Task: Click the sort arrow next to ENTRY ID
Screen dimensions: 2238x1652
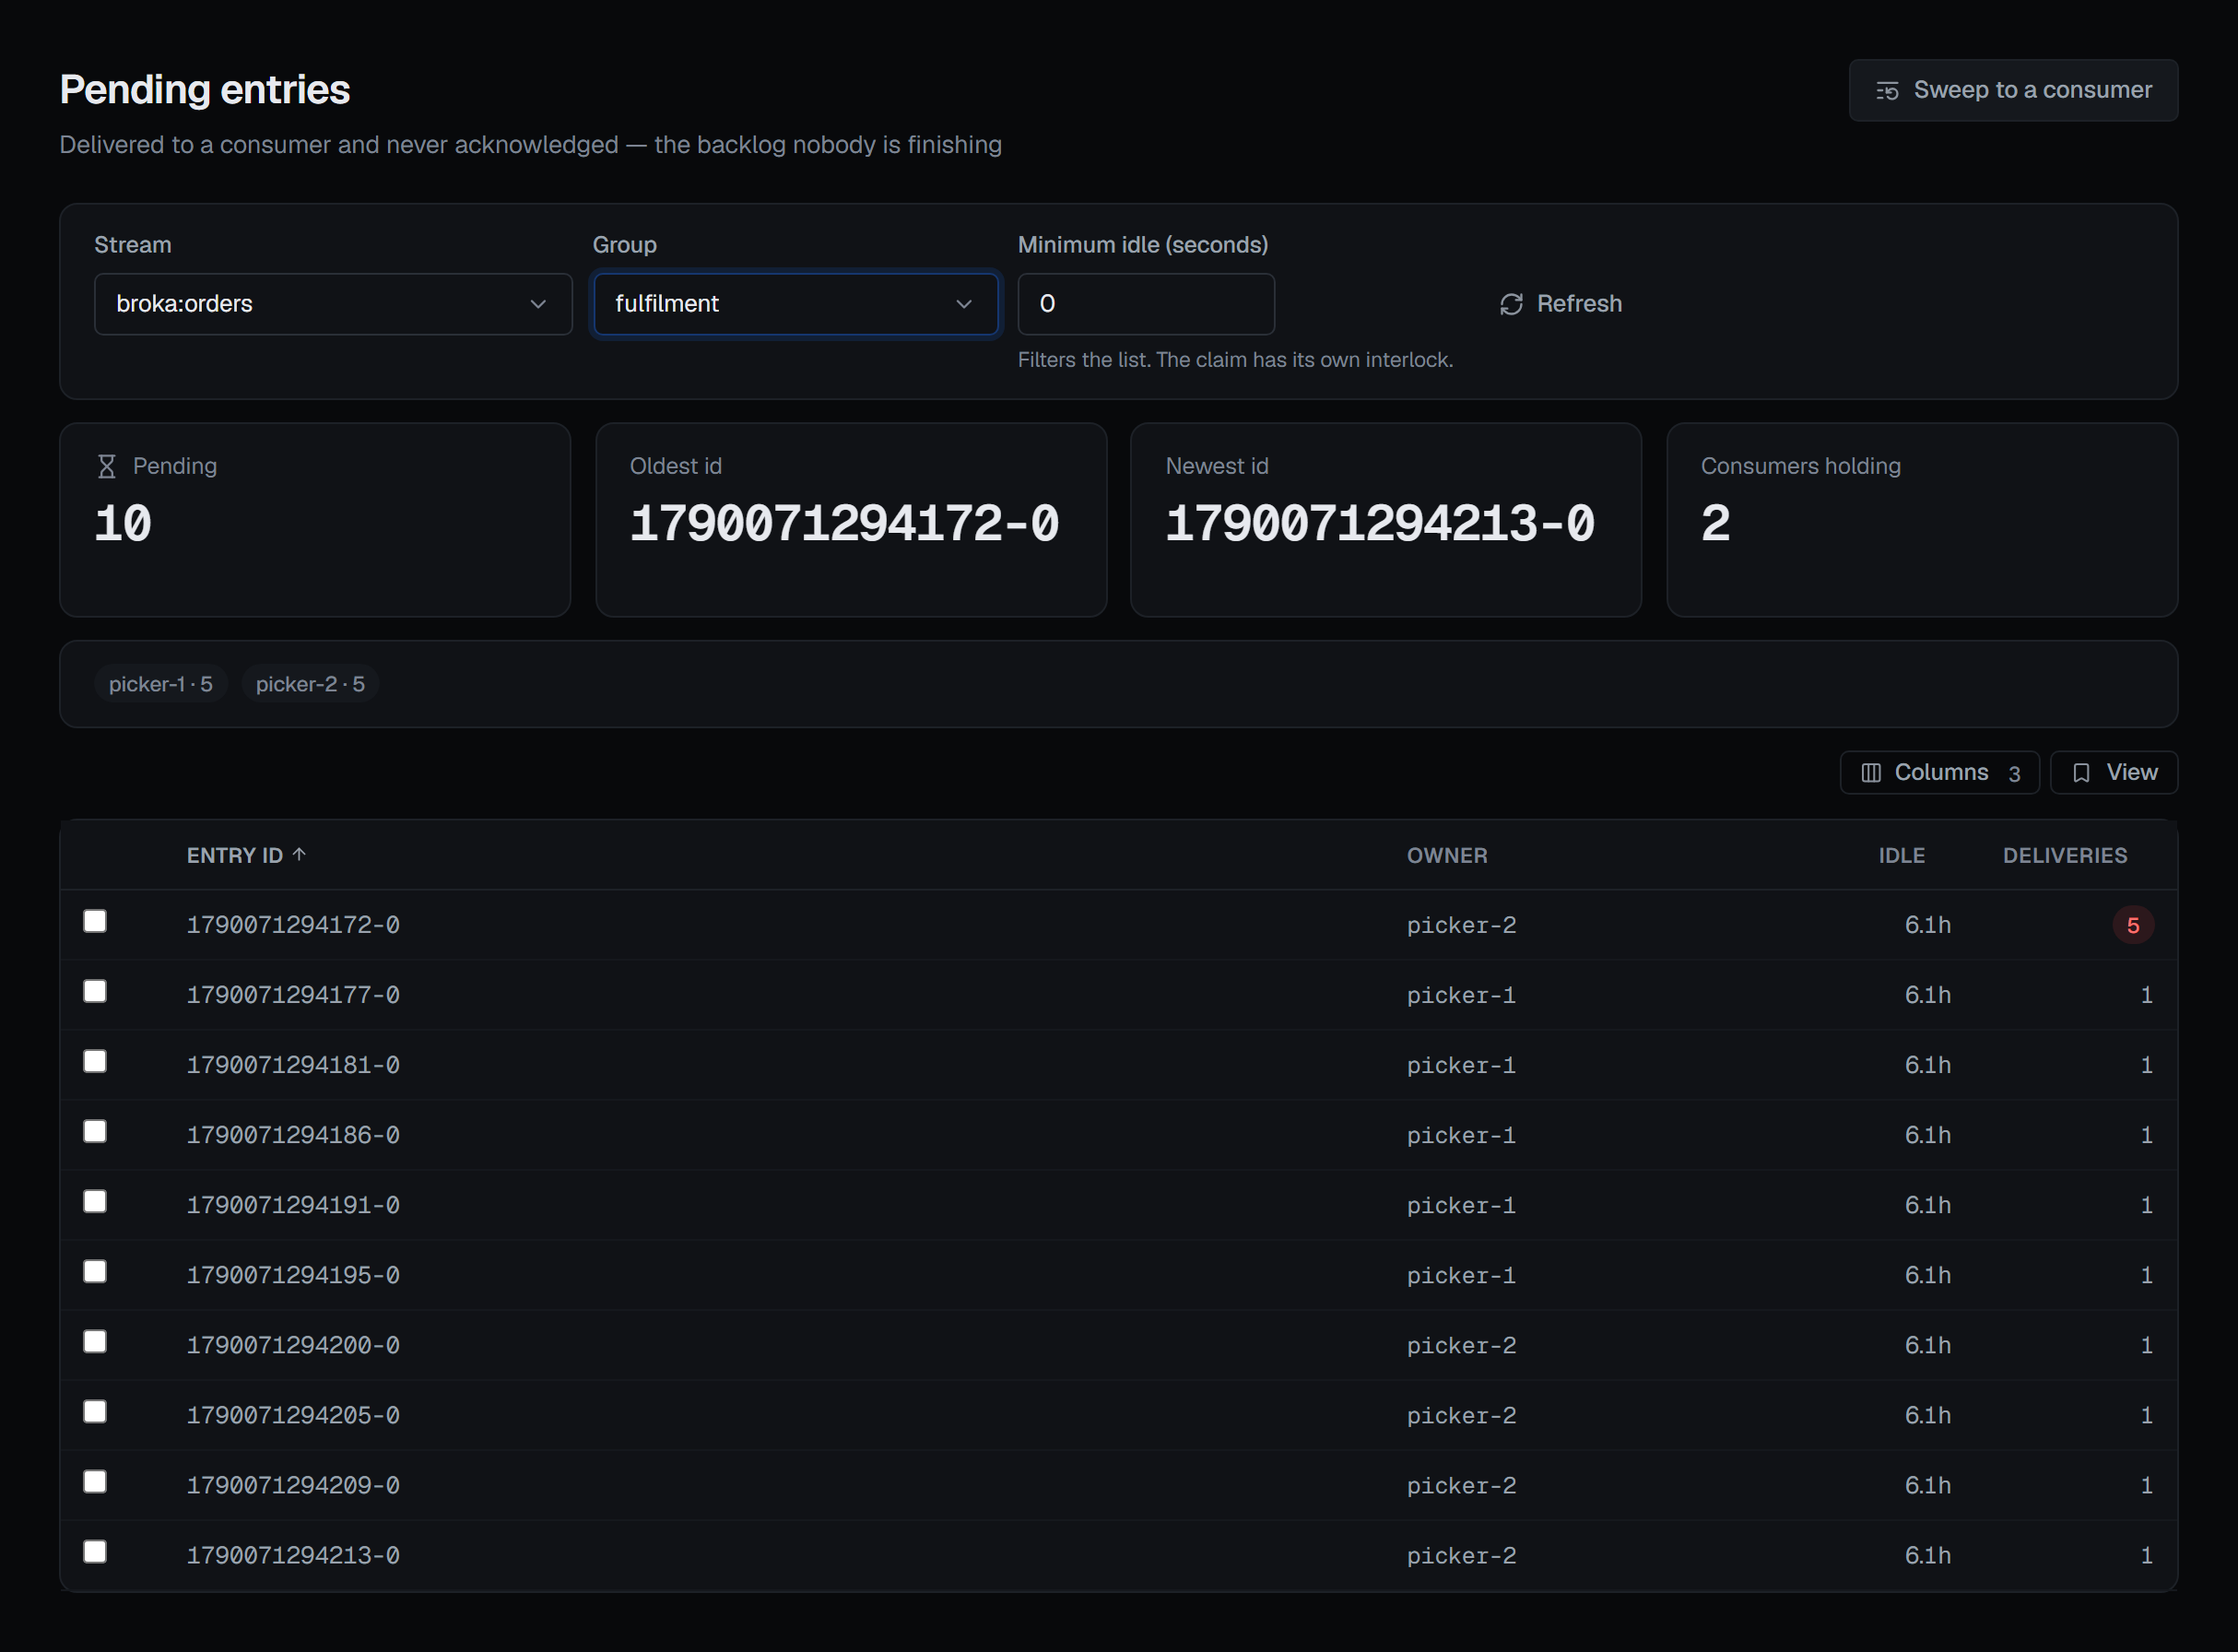Action: (x=299, y=854)
